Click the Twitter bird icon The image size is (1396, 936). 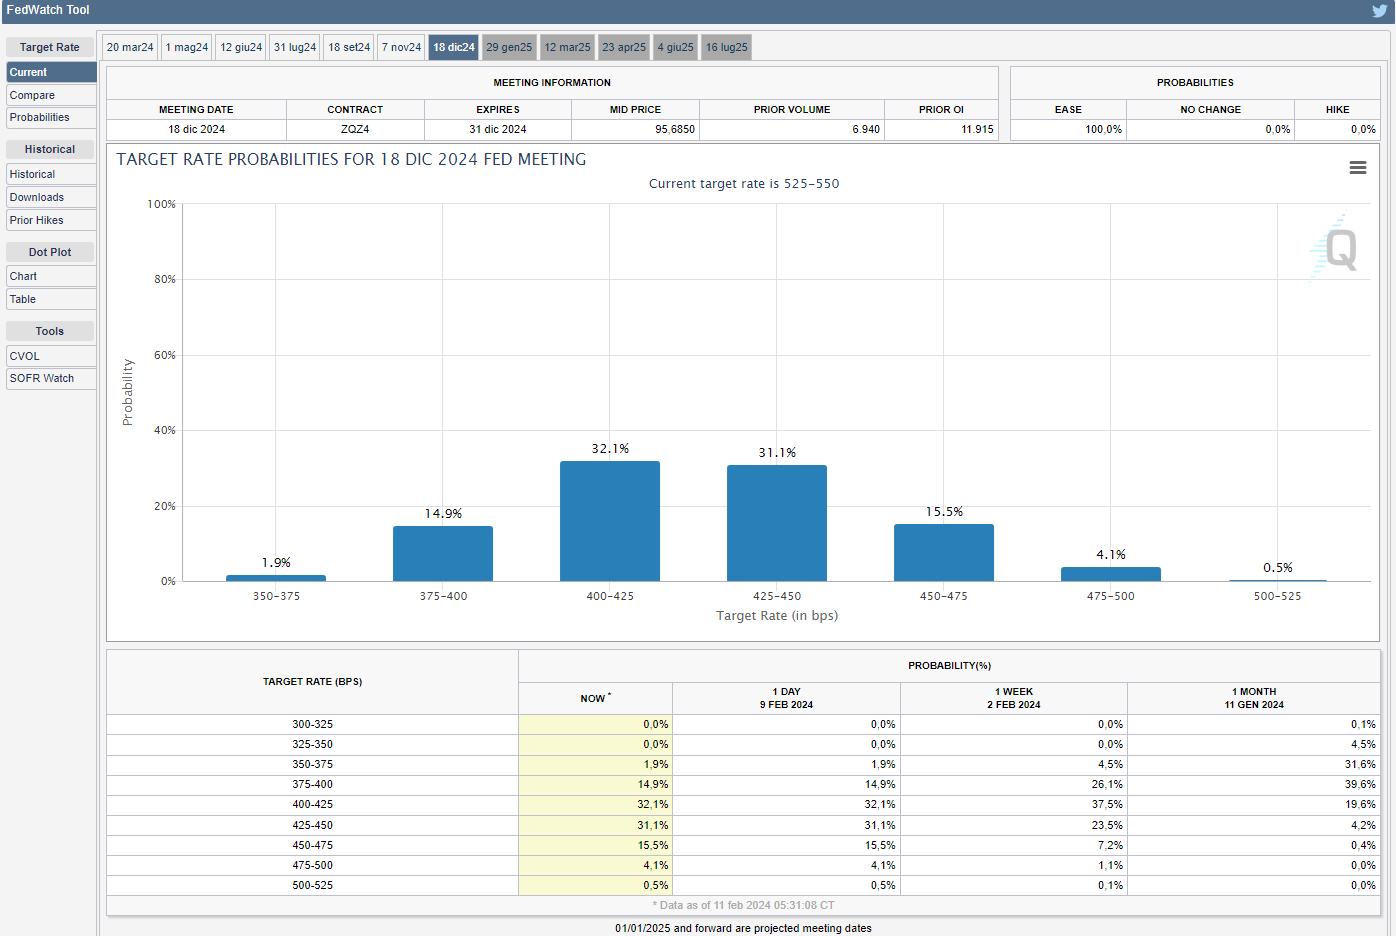click(1379, 11)
